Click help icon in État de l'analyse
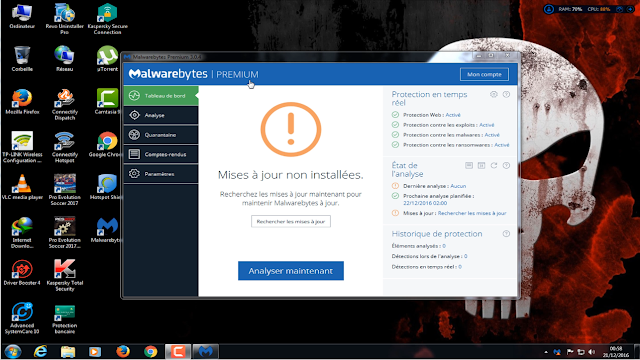The height and width of the screenshot is (360, 640). point(506,165)
